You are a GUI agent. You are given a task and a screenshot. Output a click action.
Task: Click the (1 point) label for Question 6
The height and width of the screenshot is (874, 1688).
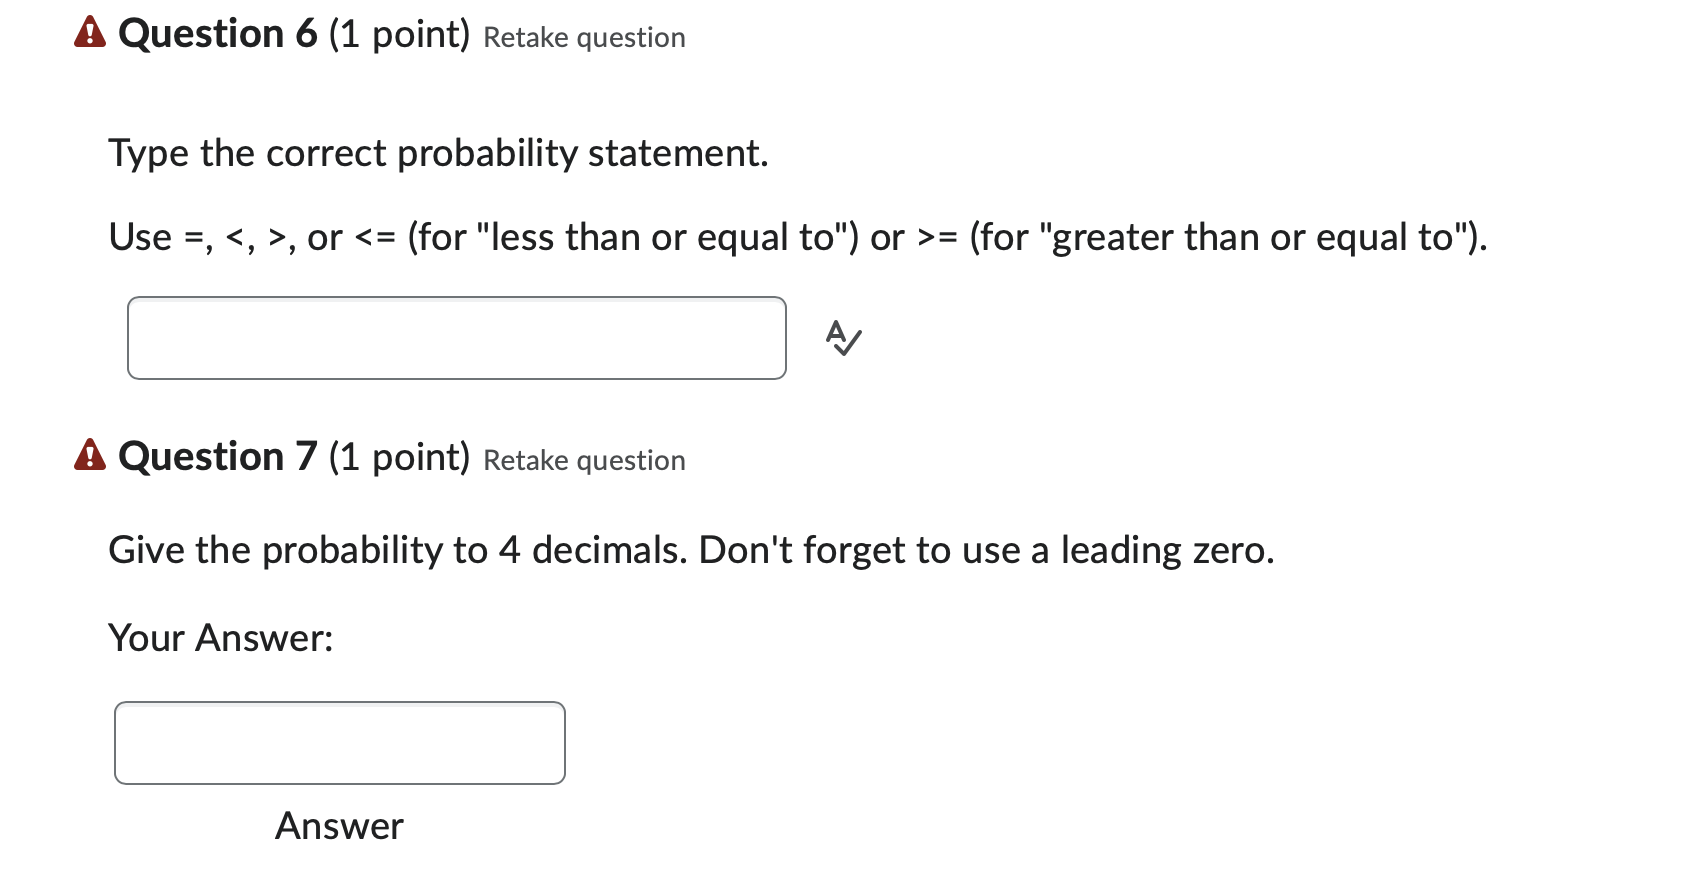click(x=399, y=33)
